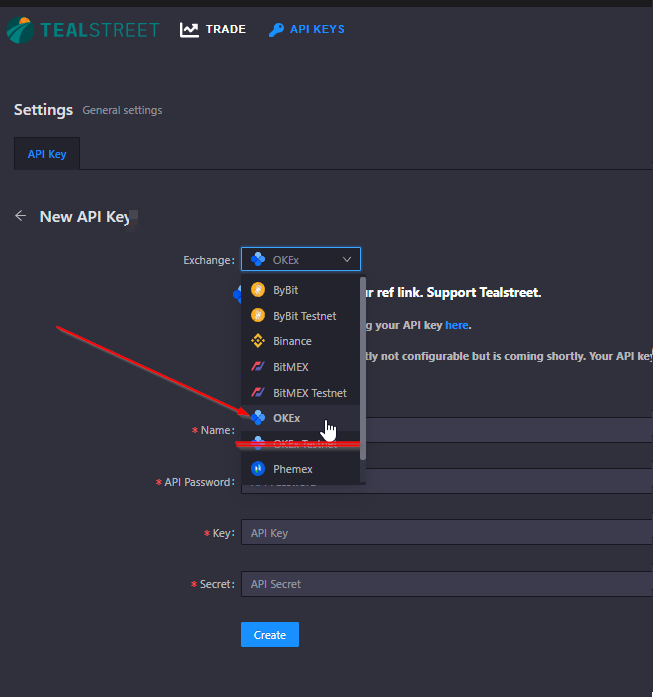Screen dimensions: 653x697
Task: Select ByBit Testnet option
Action: coord(300,316)
